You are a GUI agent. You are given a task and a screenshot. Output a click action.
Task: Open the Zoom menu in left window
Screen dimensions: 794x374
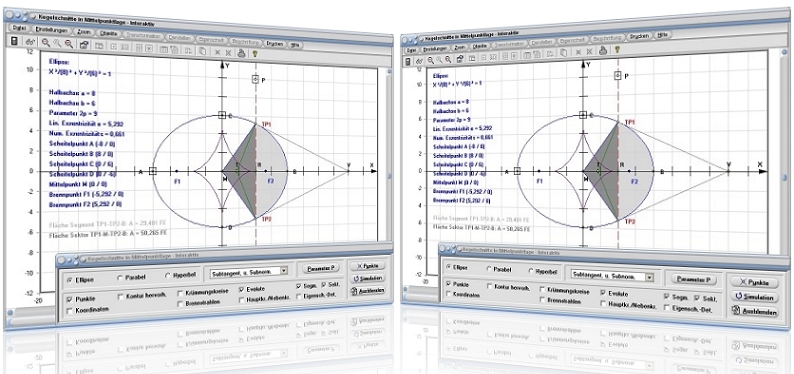pos(85,31)
